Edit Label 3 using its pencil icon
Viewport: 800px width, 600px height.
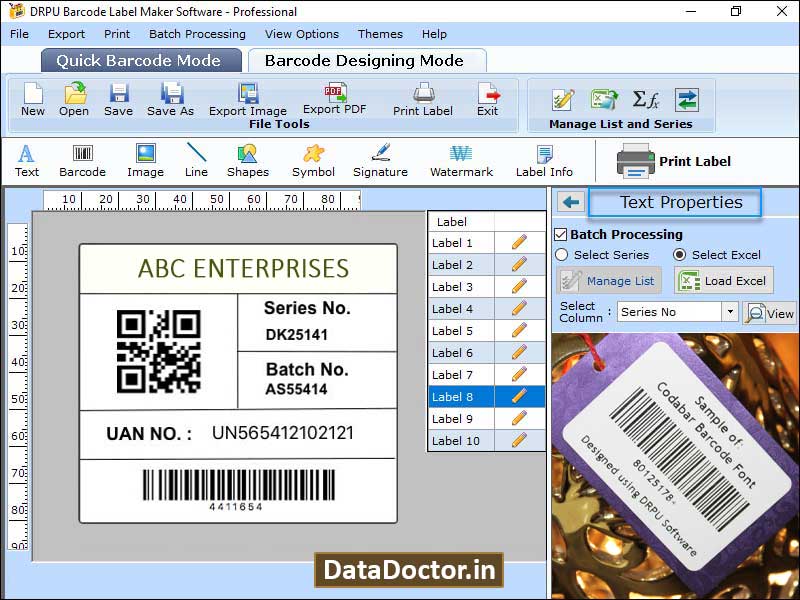point(518,287)
